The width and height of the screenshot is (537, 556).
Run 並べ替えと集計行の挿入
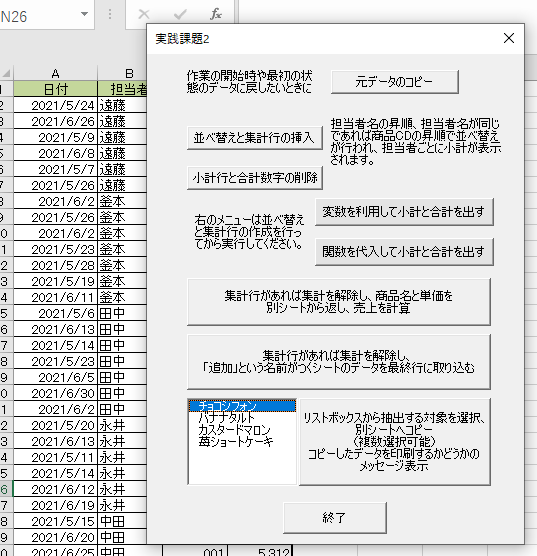tap(255, 138)
